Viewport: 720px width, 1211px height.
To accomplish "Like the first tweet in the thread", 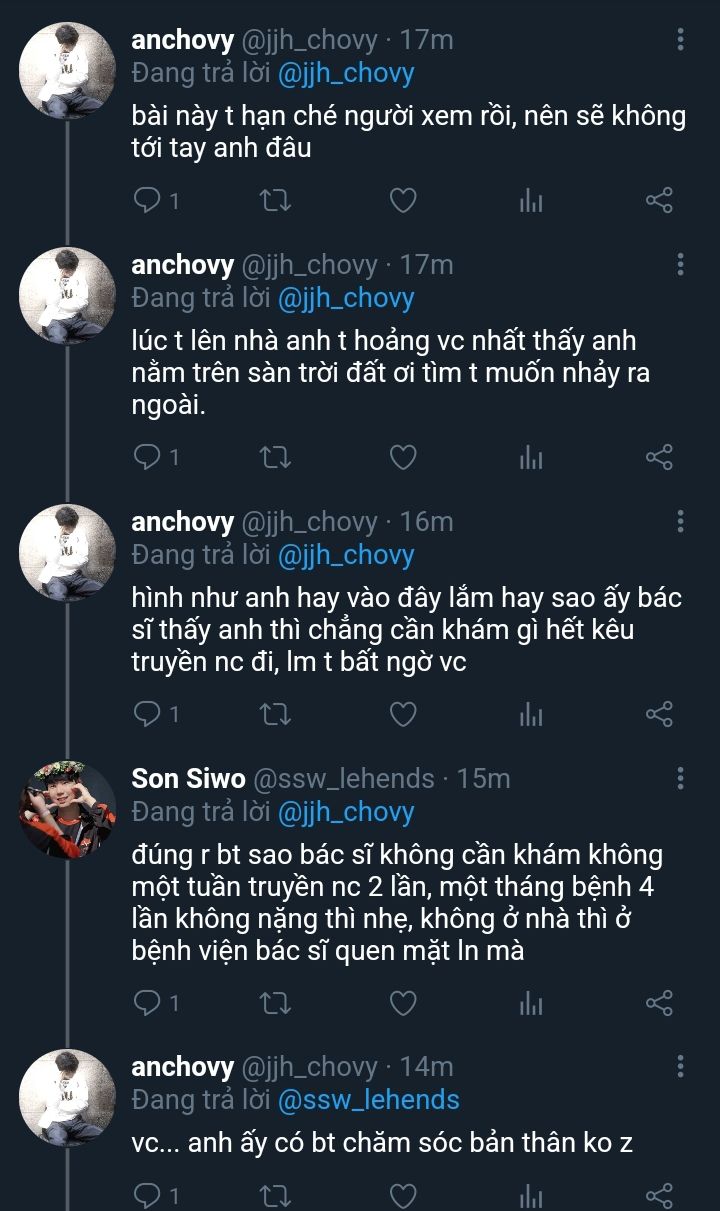I will (402, 201).
